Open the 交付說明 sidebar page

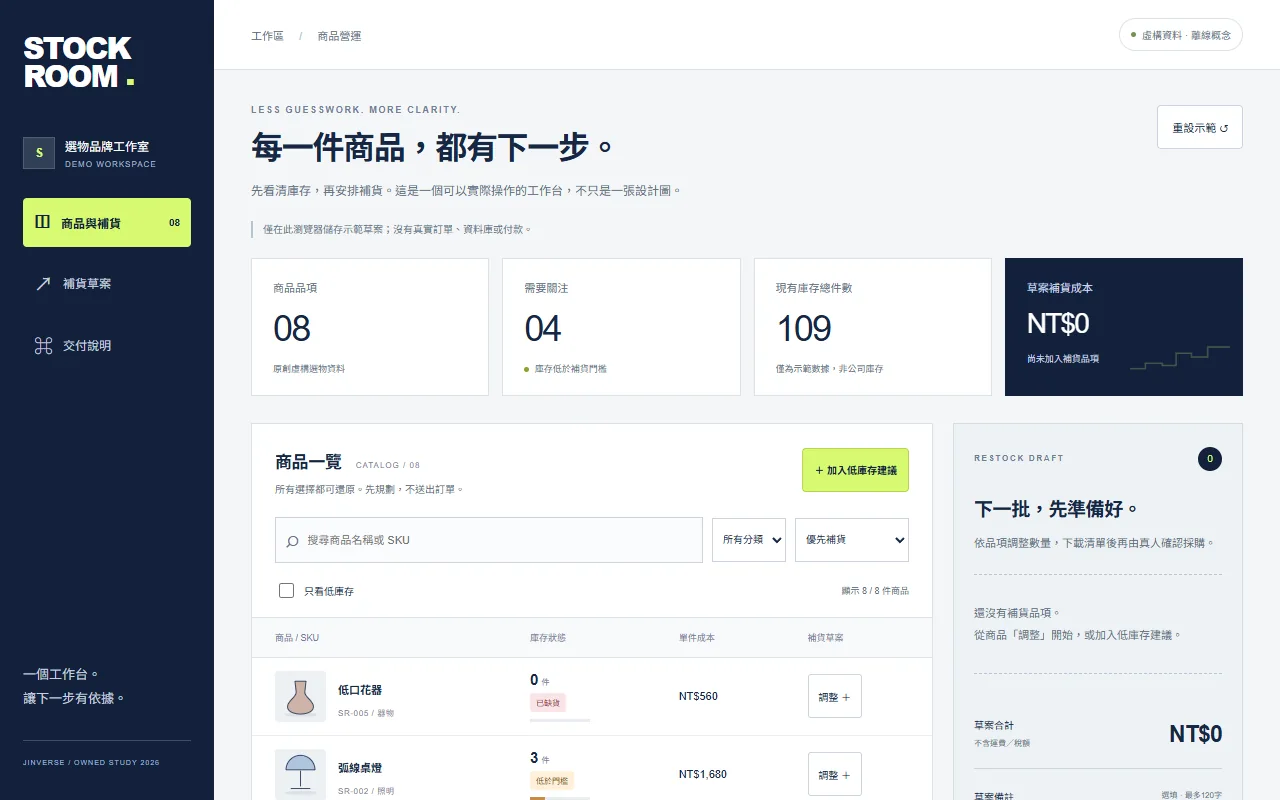pyautogui.click(x=107, y=346)
